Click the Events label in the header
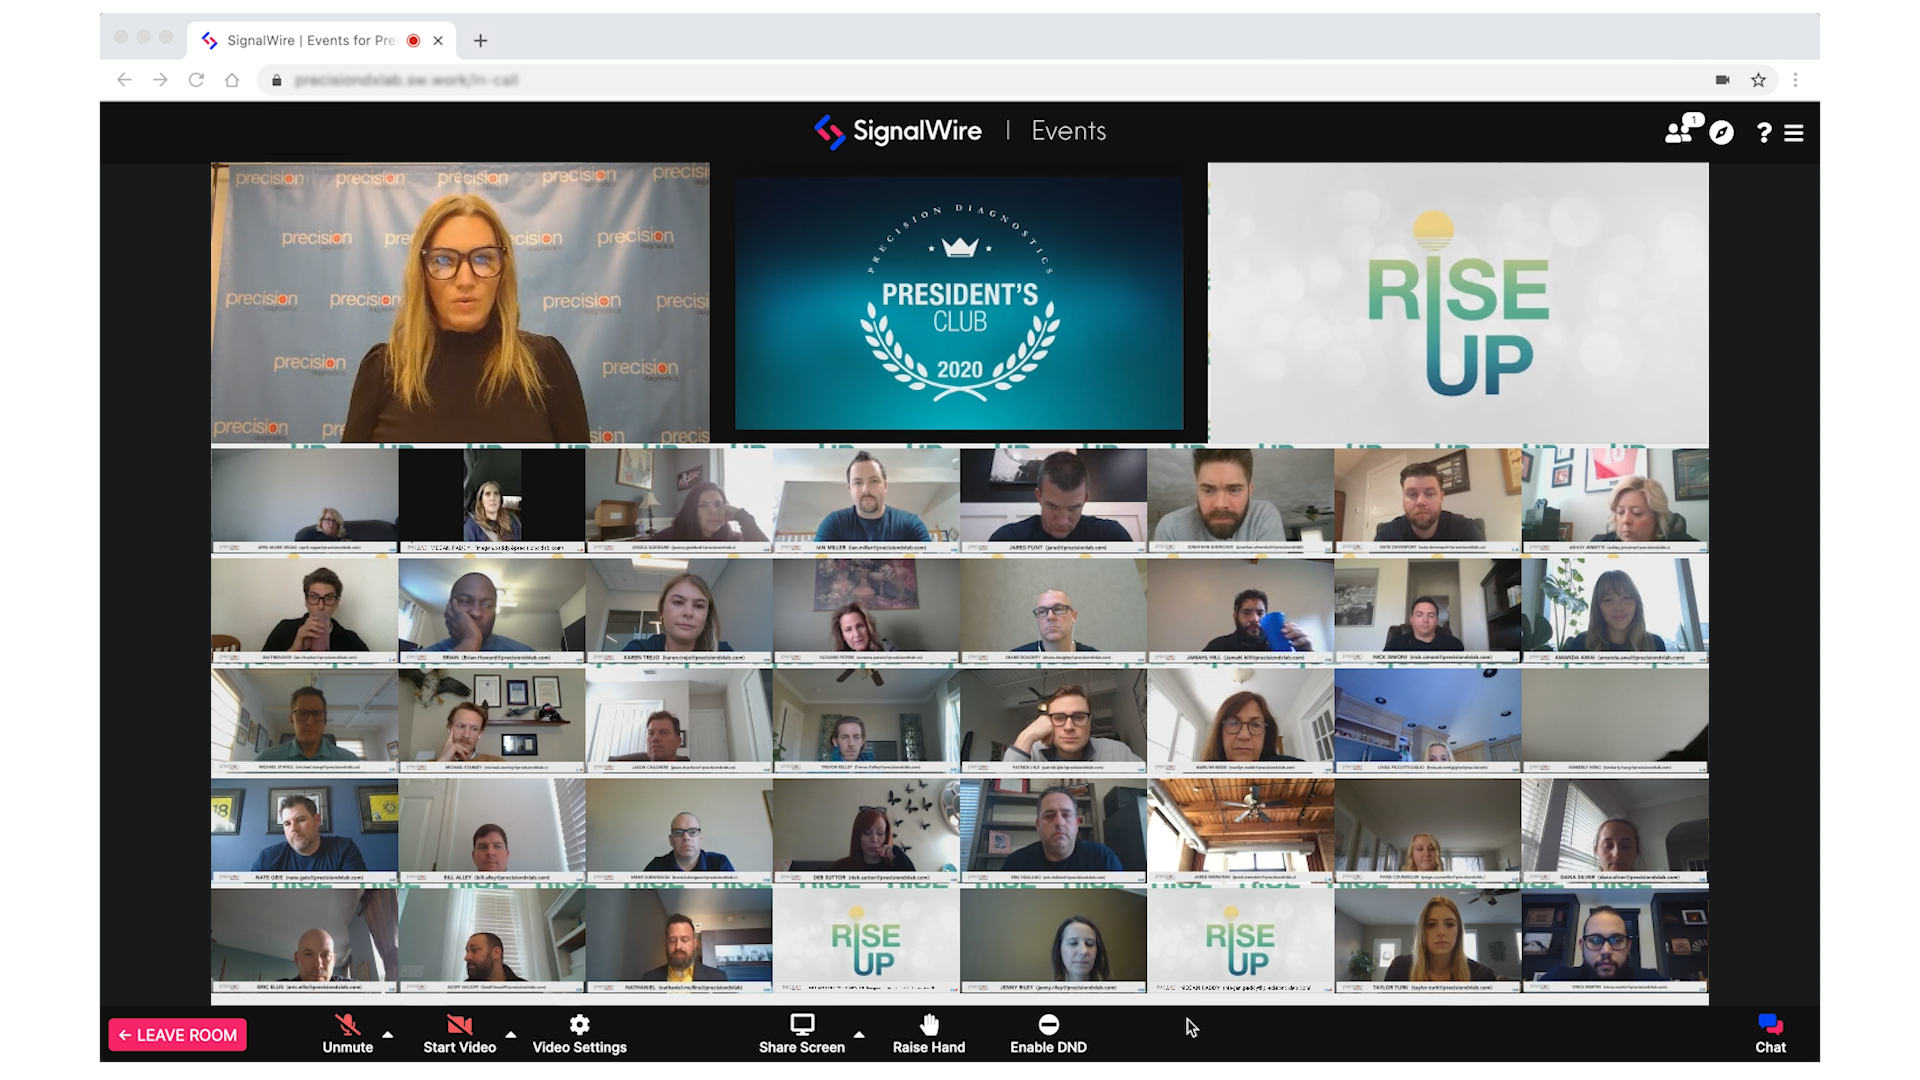Screen dimensions: 1920x1080 point(1069,131)
